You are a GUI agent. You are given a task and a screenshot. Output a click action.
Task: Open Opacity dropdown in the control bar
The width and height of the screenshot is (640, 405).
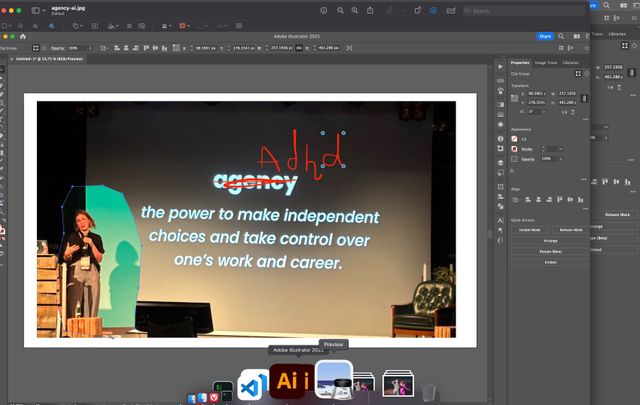90,48
